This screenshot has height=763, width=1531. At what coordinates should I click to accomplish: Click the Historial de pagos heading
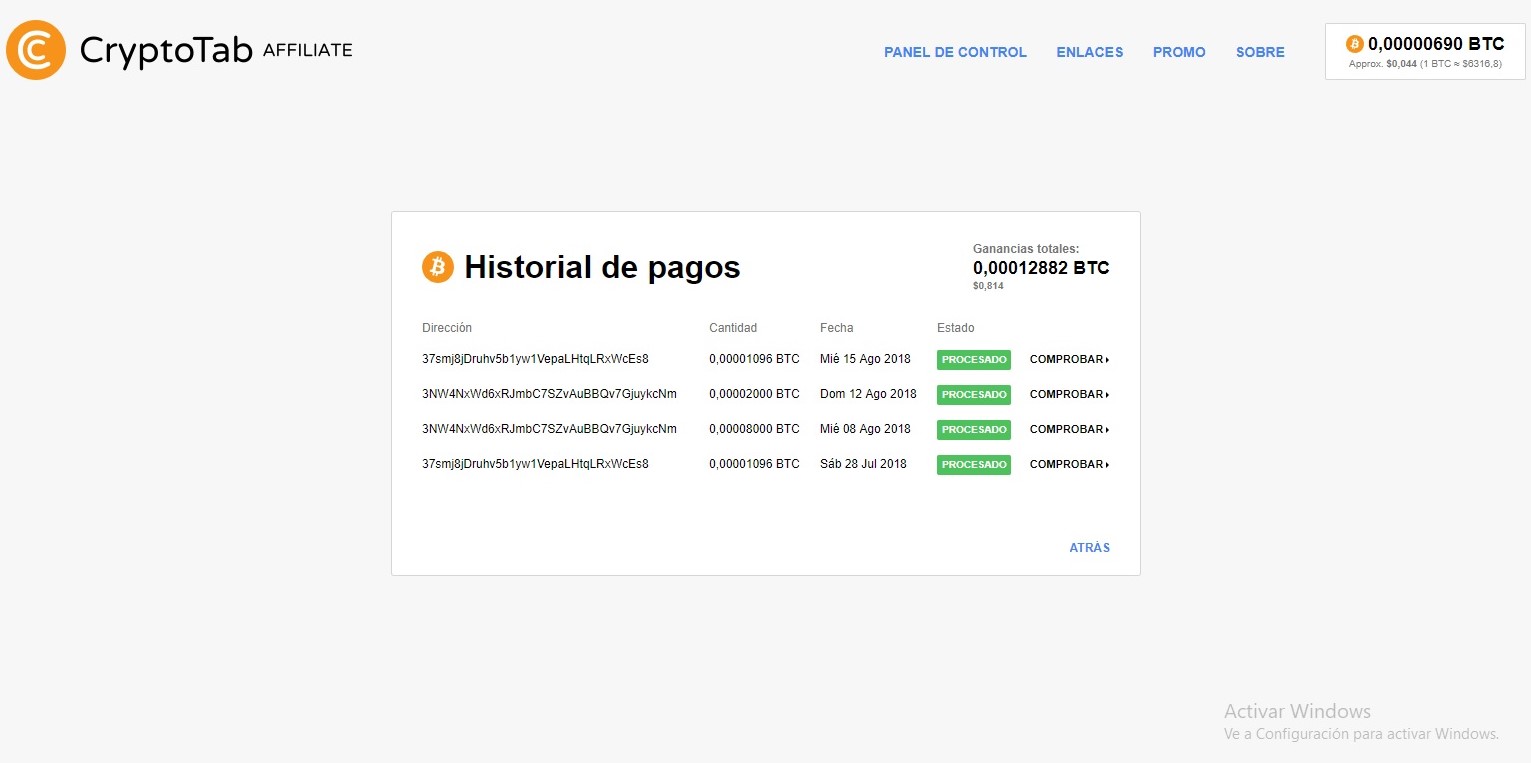click(x=602, y=267)
